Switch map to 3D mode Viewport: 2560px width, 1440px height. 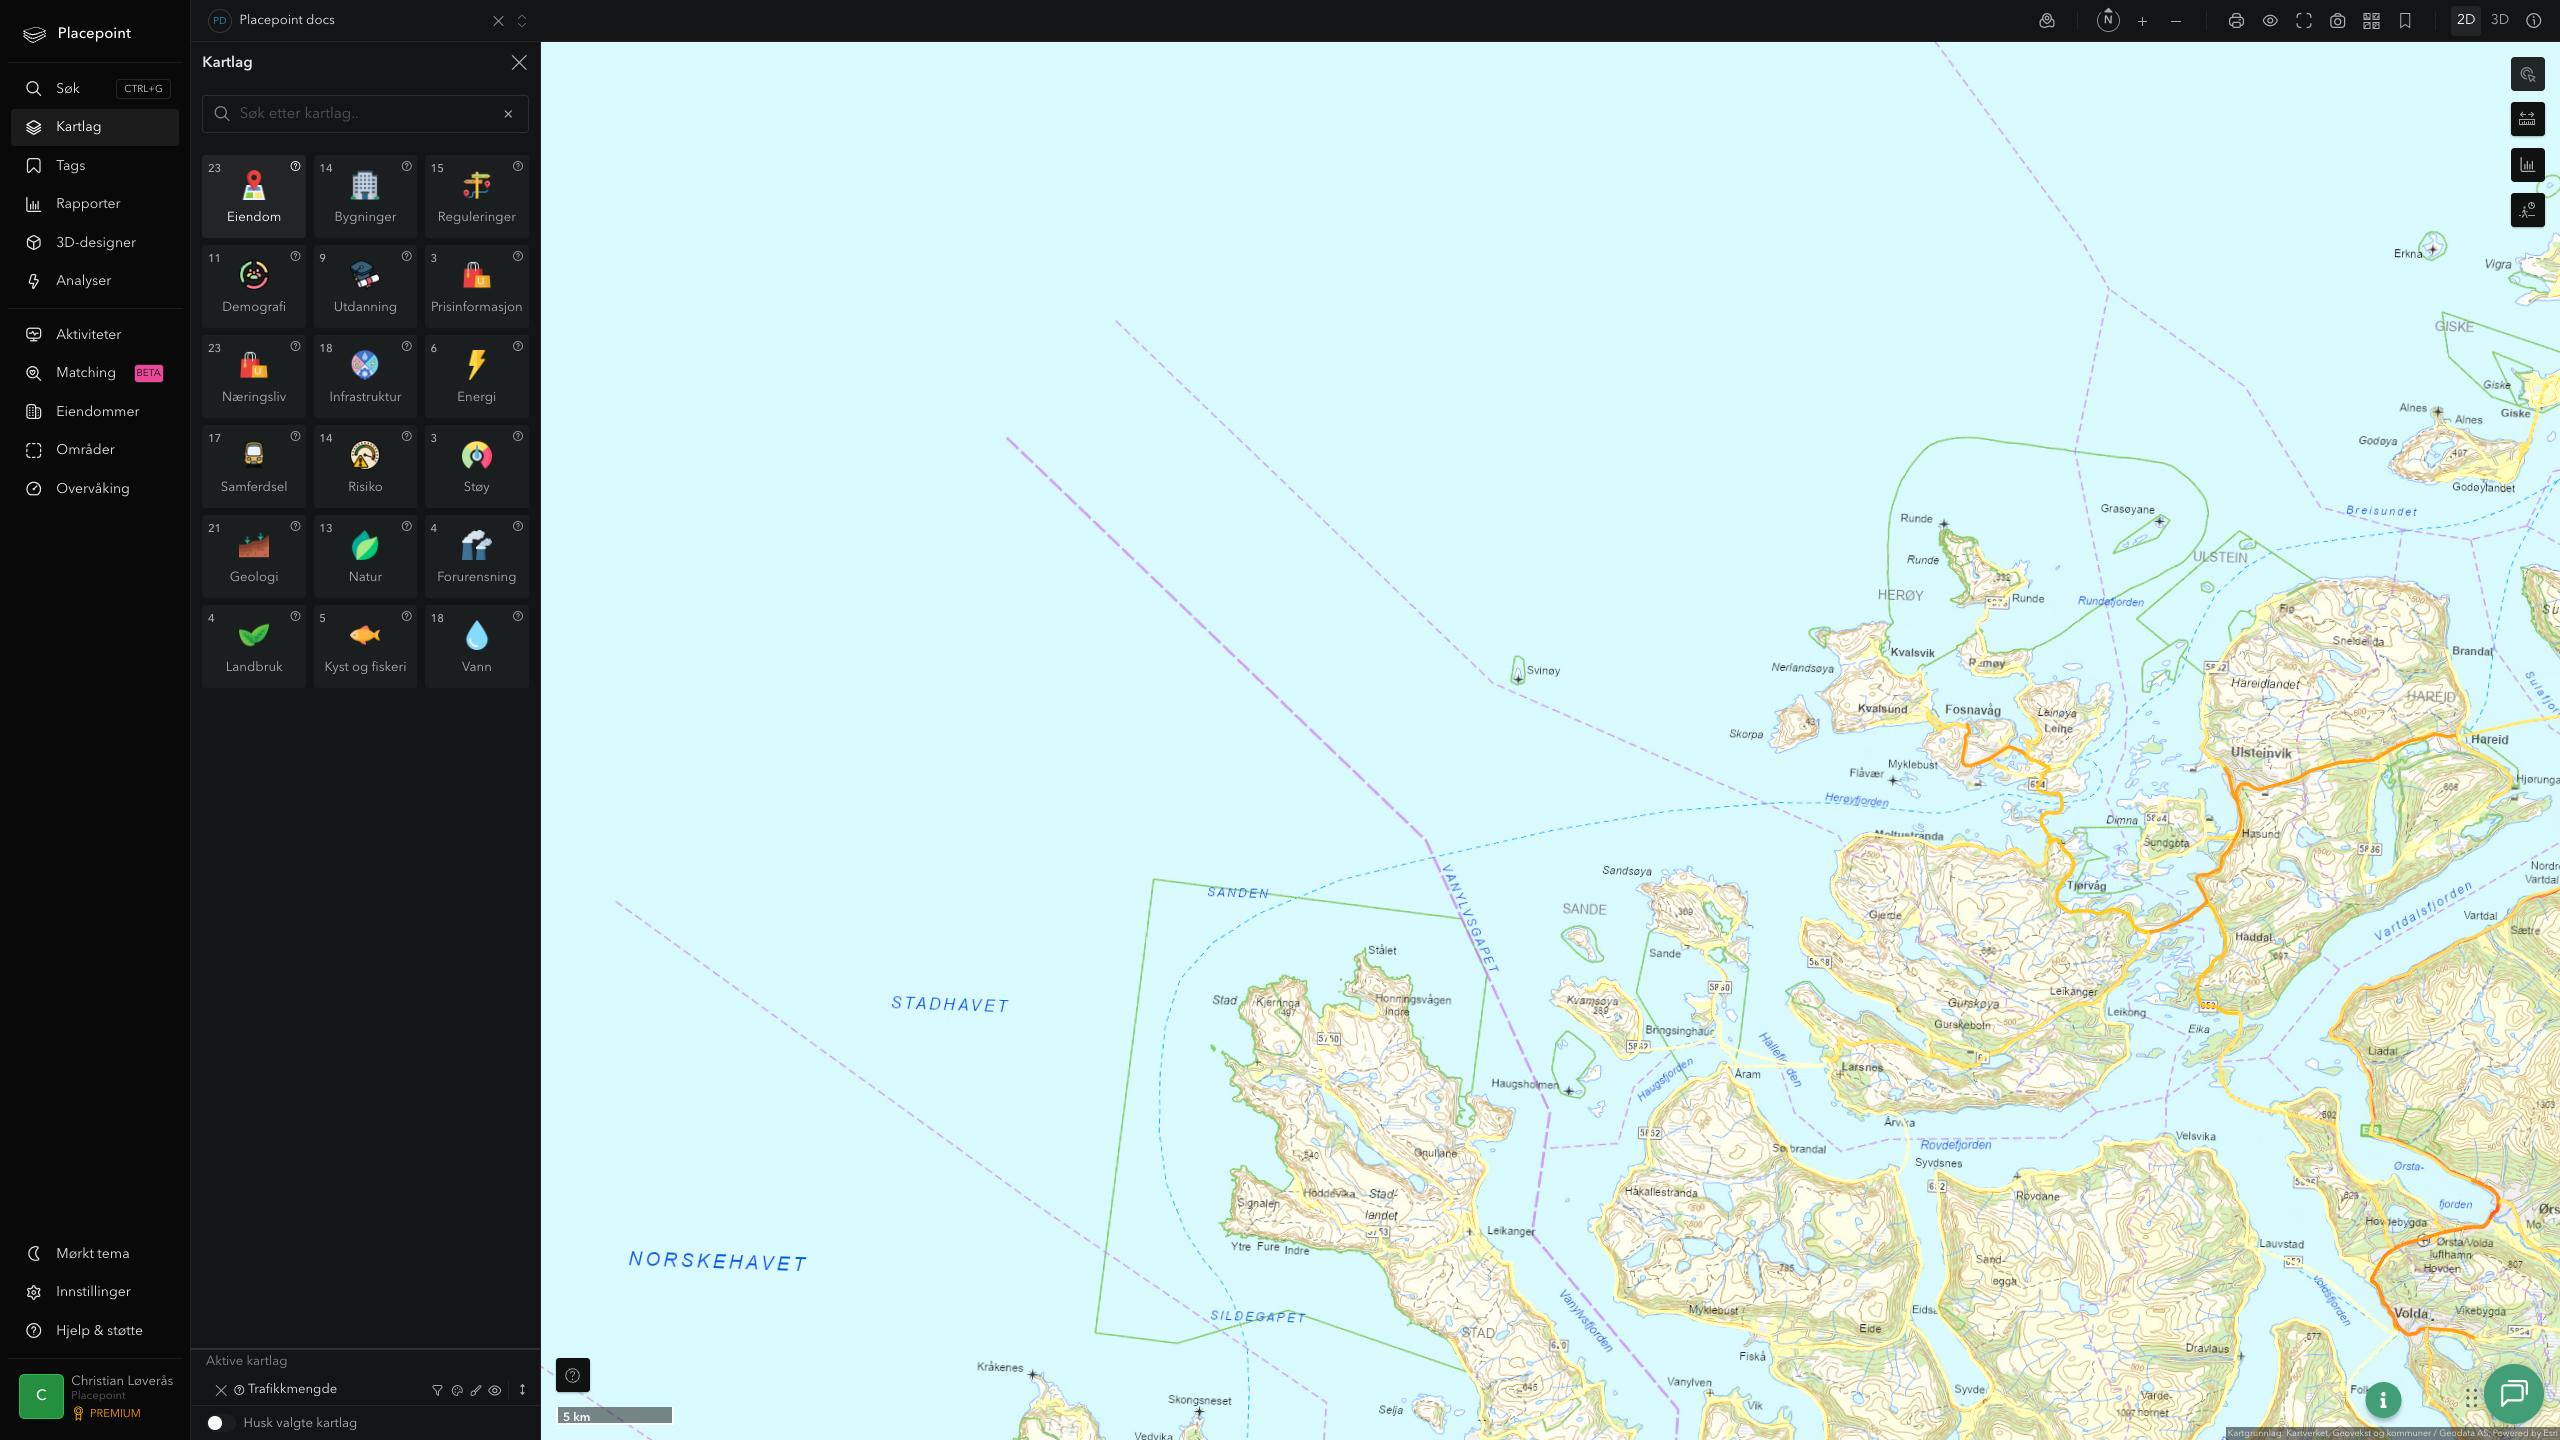pyautogui.click(x=2499, y=20)
